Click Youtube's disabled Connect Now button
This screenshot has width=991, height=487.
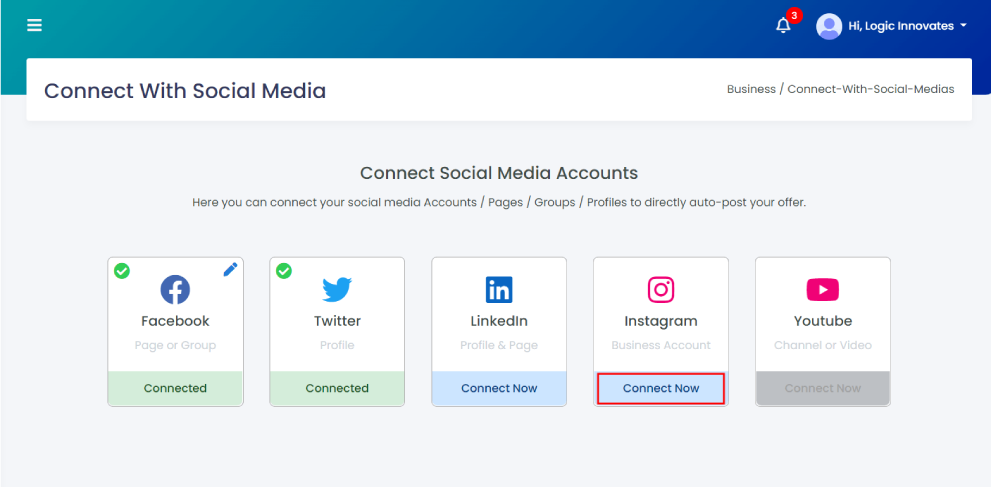(x=822, y=388)
